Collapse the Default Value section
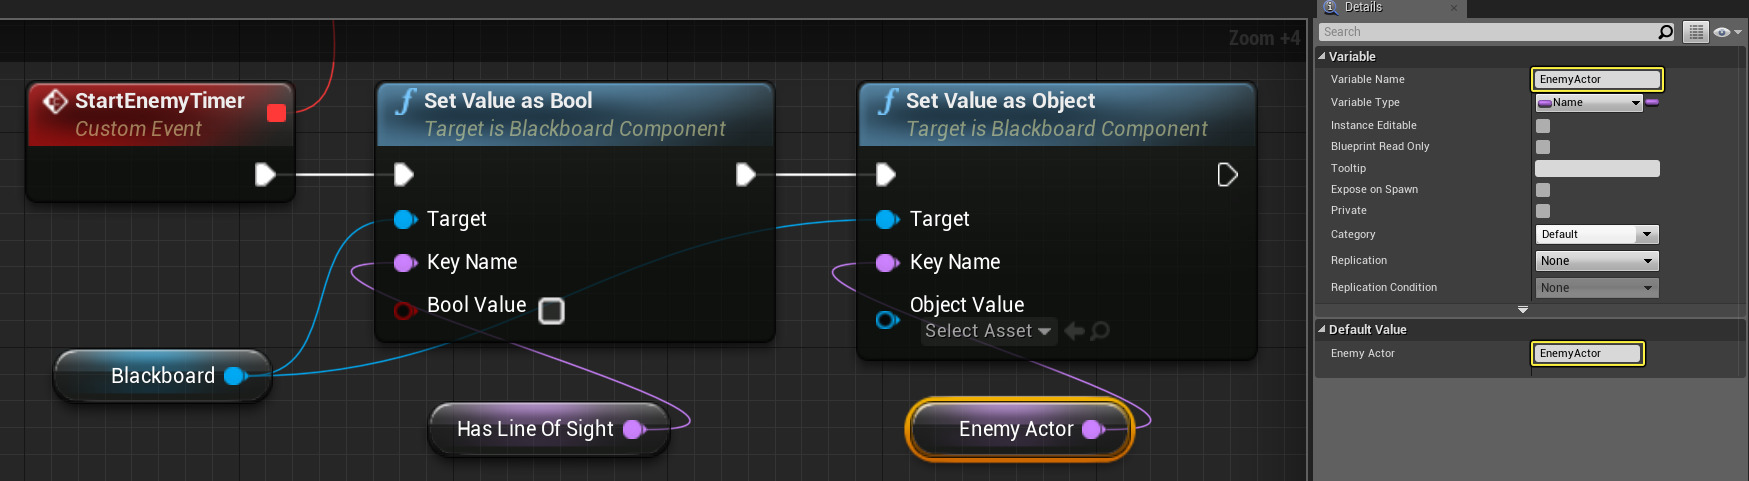Viewport: 1749px width, 481px height. pyautogui.click(x=1322, y=329)
